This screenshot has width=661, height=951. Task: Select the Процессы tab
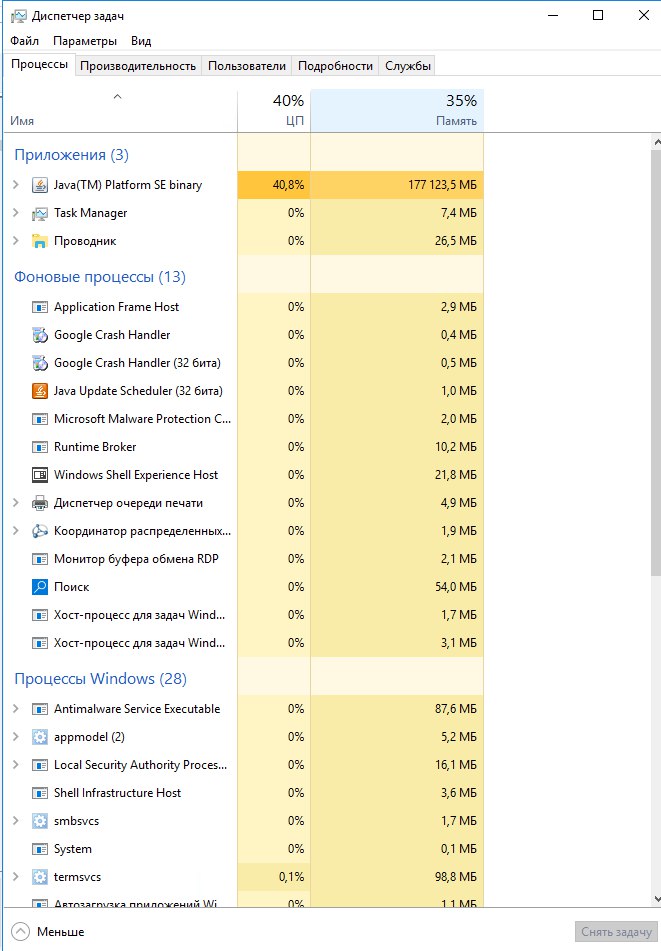[x=39, y=64]
